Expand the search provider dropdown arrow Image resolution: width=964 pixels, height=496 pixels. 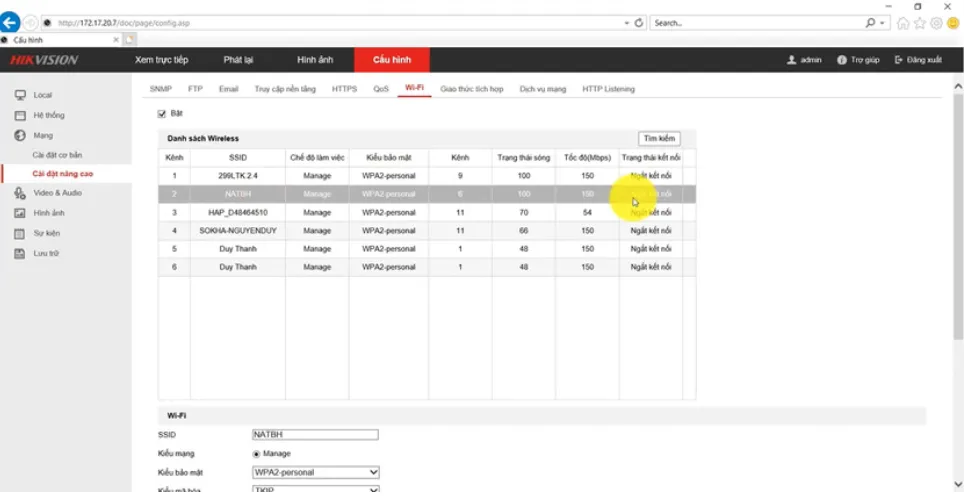[882, 23]
